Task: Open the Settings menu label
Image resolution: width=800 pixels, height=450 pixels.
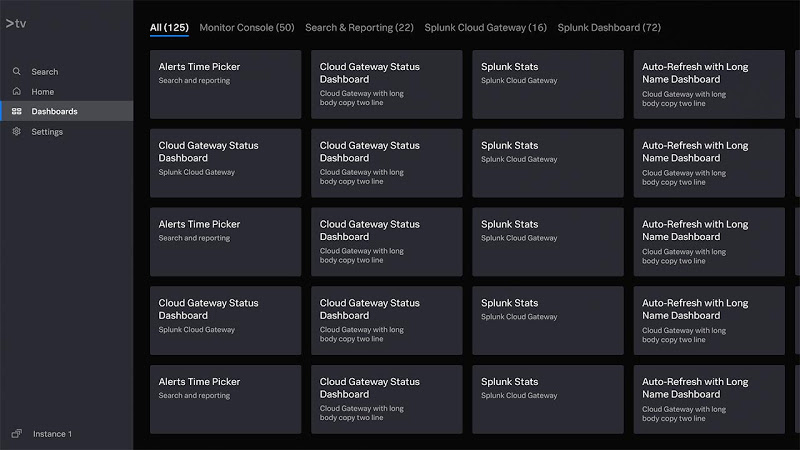Action: pos(47,132)
